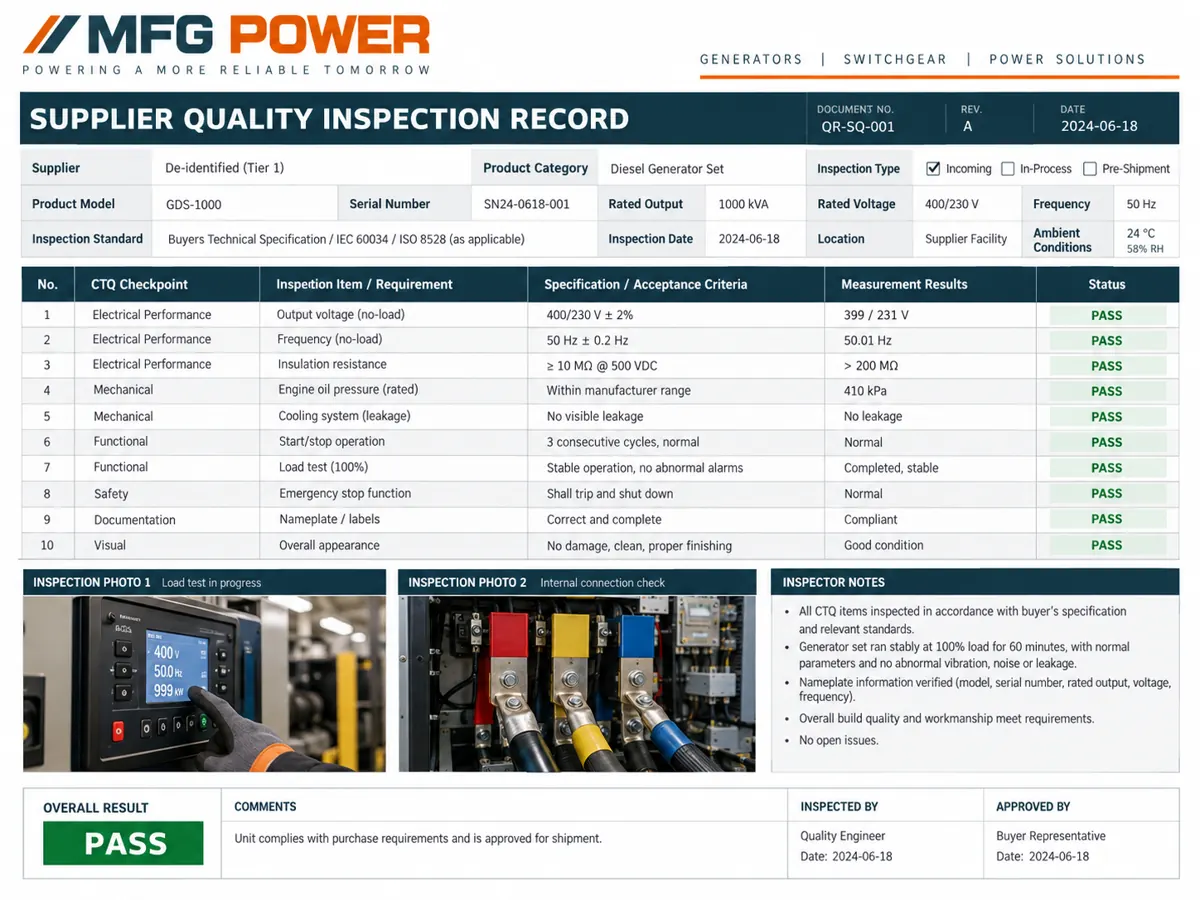Click measurement 410 kPa

coord(866,390)
